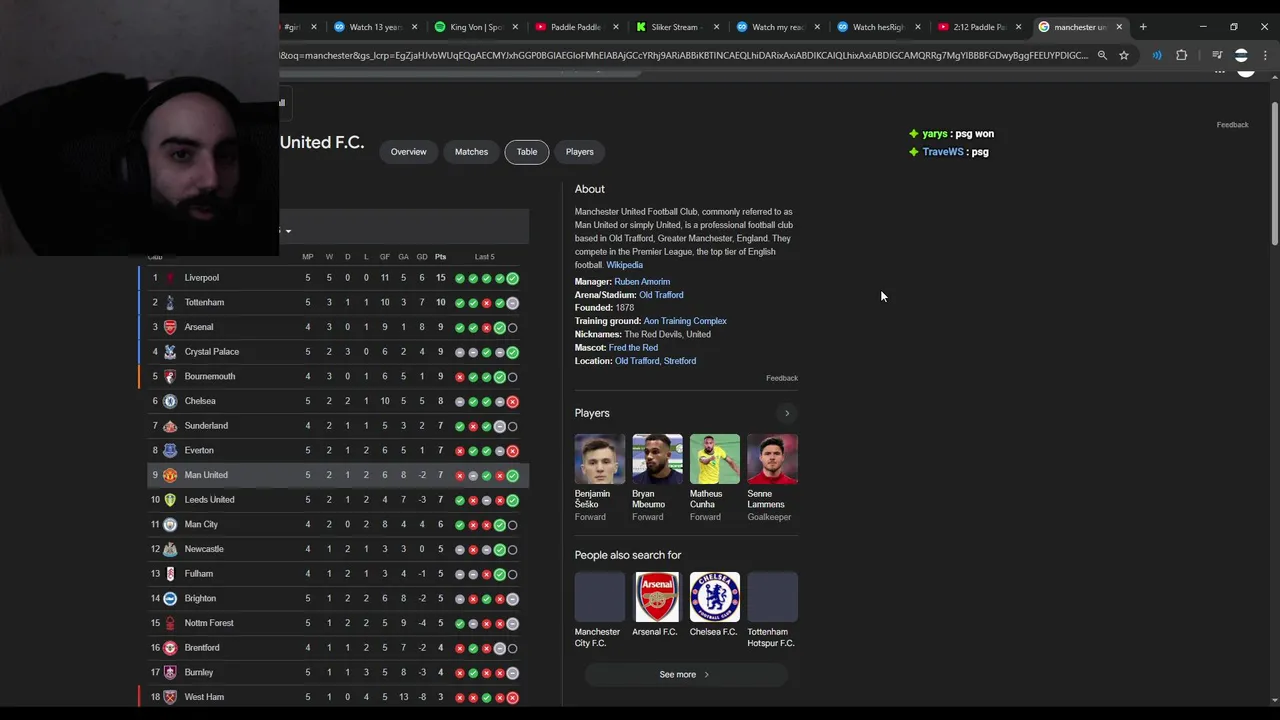Click the browser address bar URL
The image size is (1280, 720).
coord(684,55)
